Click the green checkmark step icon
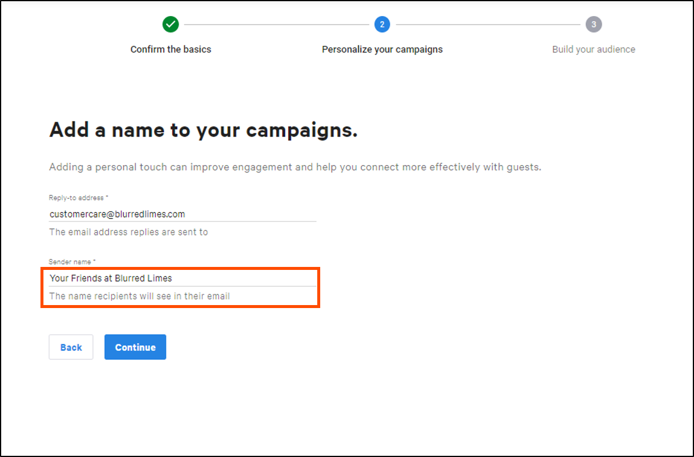Image resolution: width=694 pixels, height=457 pixels. click(170, 24)
